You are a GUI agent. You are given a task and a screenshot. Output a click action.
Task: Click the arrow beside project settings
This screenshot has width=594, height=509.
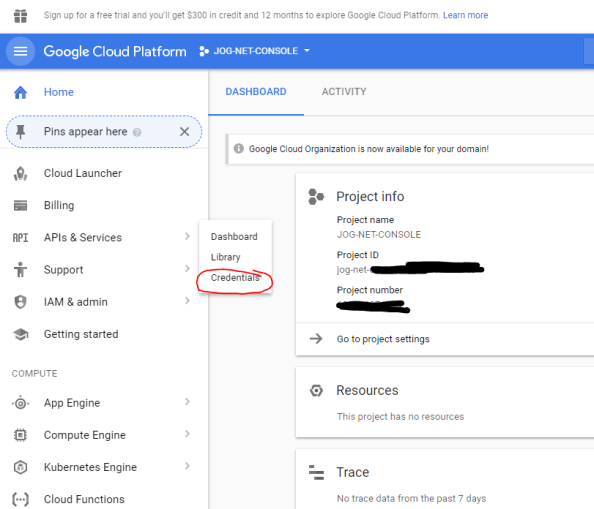[x=316, y=339]
